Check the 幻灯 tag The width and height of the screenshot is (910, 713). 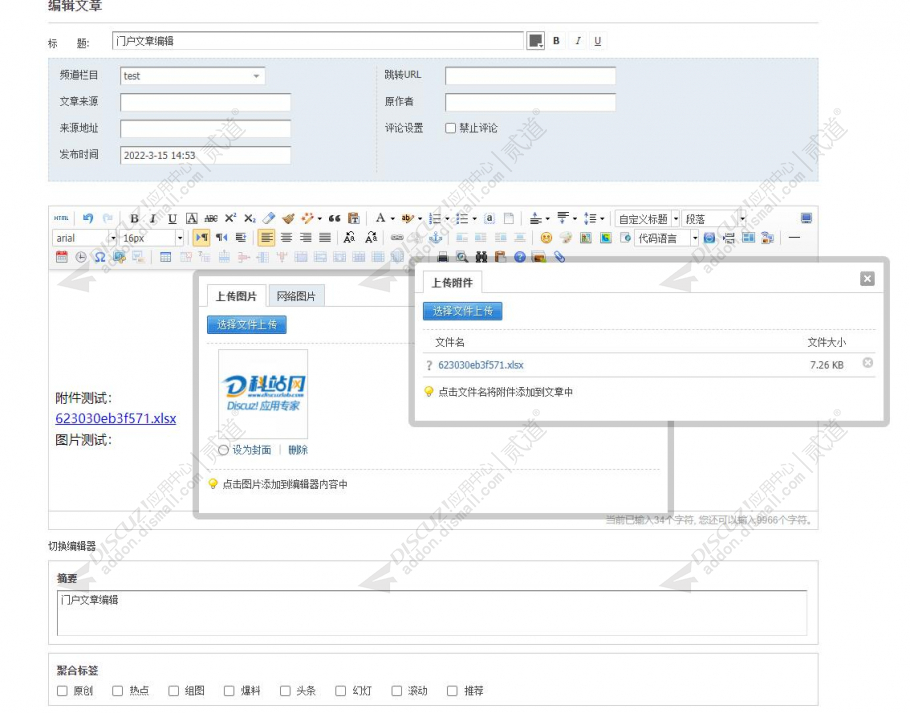341,690
